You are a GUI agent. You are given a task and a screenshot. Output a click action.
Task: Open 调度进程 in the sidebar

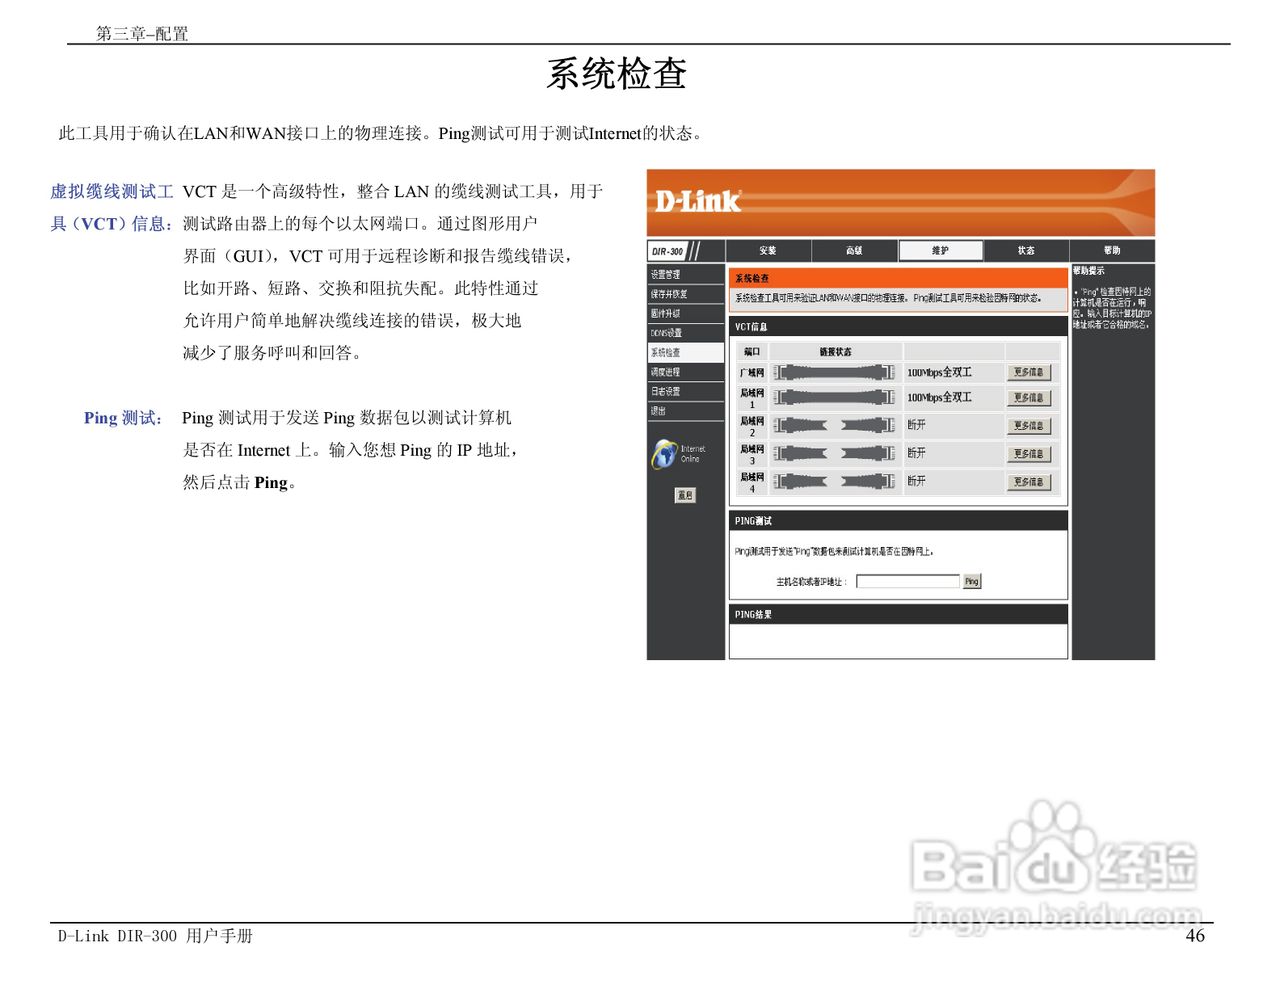pyautogui.click(x=686, y=372)
